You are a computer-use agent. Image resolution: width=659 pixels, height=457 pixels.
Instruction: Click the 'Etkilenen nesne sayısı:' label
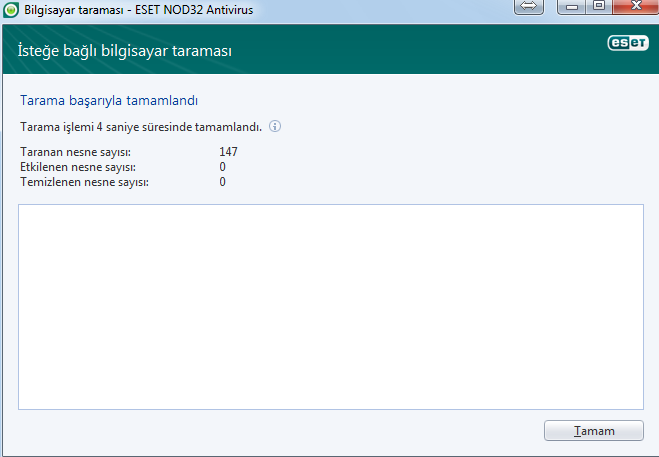78,167
